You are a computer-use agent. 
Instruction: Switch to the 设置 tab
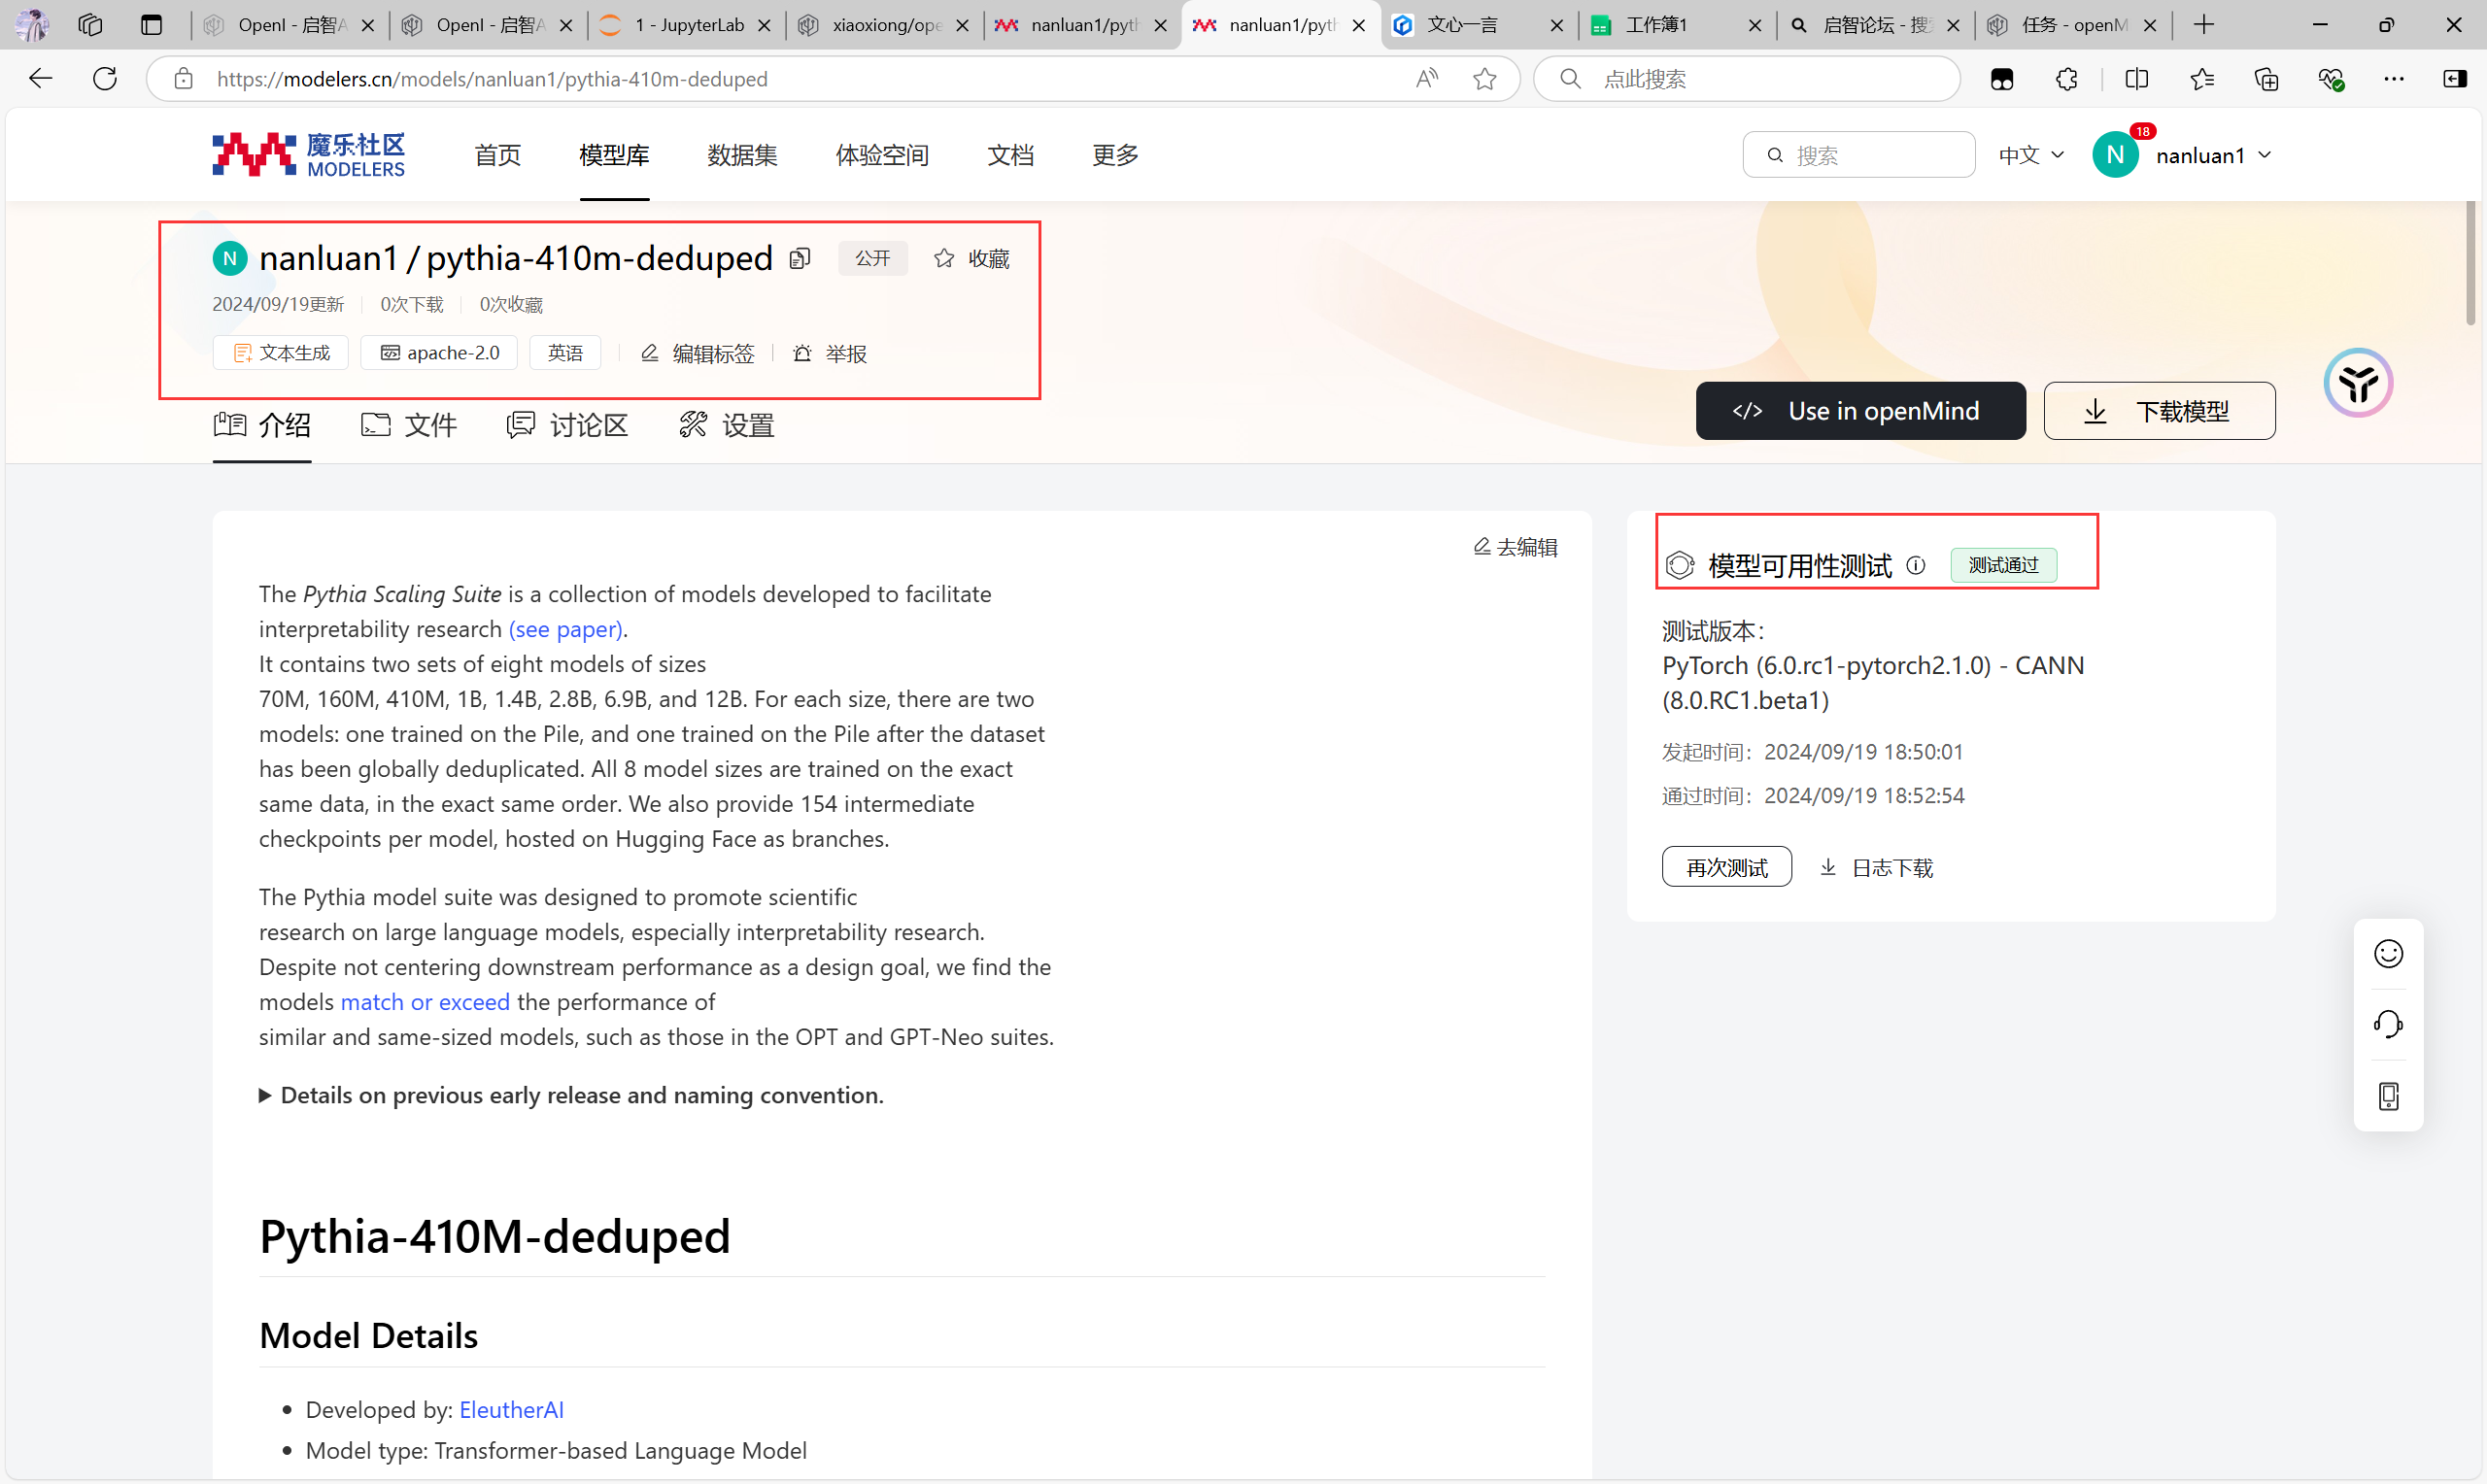[727, 426]
